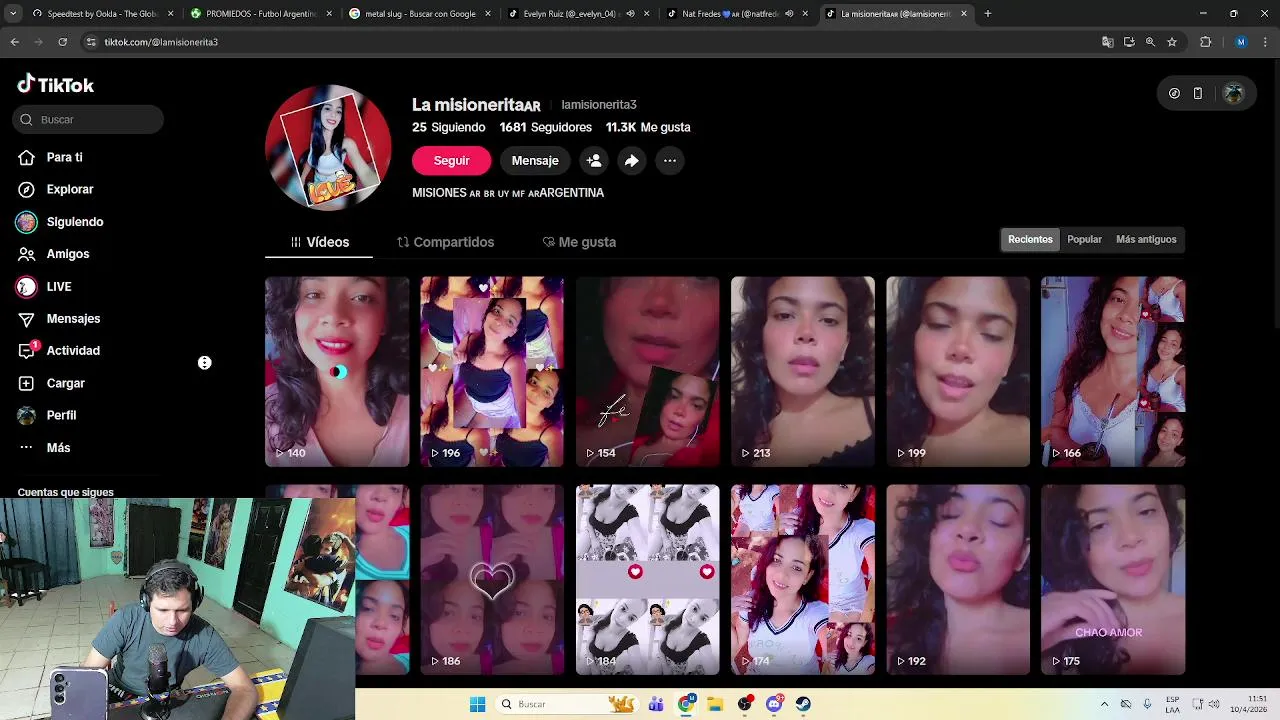The image size is (1280, 720).
Task: Open the video with 196 views
Action: pyautogui.click(x=492, y=372)
